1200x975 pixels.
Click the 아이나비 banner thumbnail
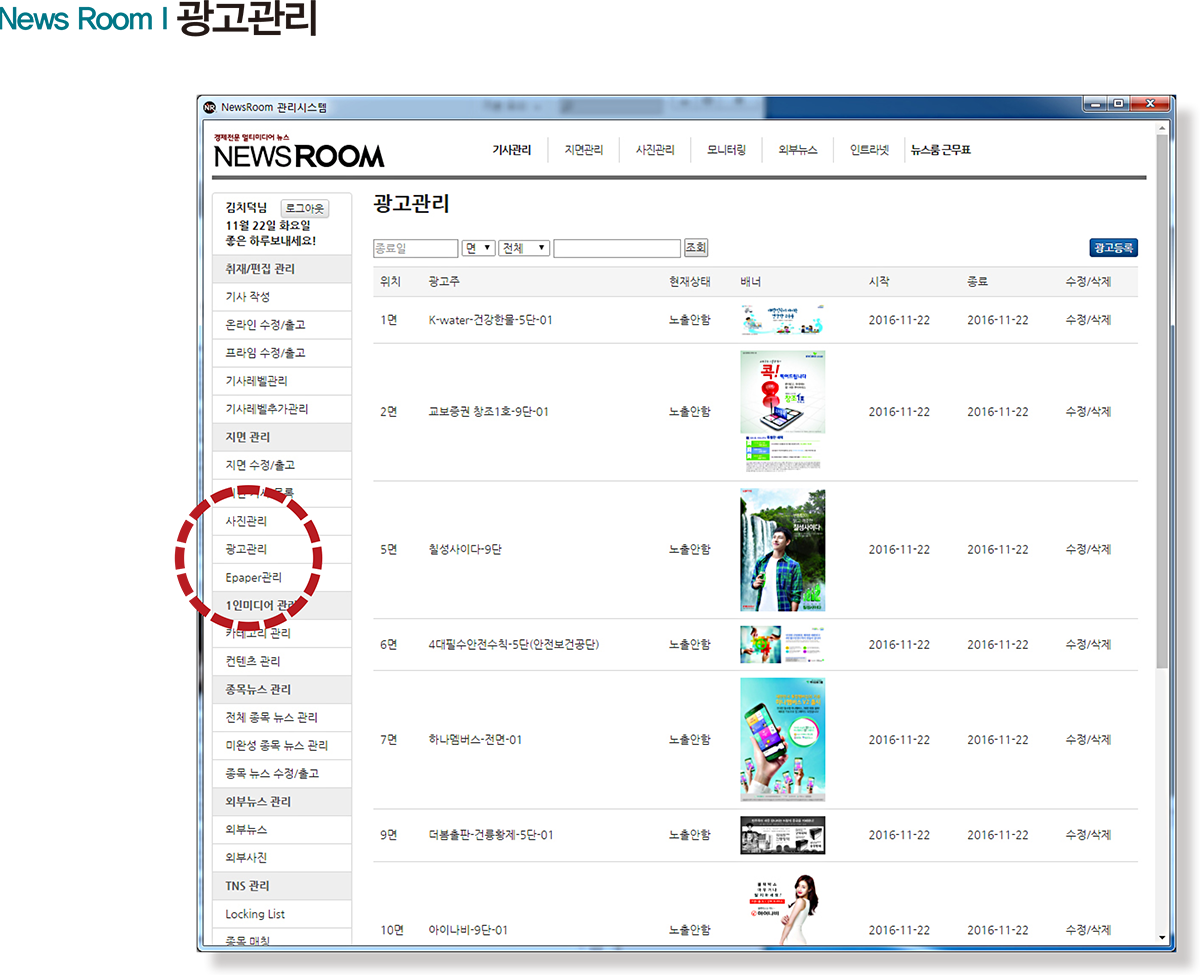coord(783,908)
